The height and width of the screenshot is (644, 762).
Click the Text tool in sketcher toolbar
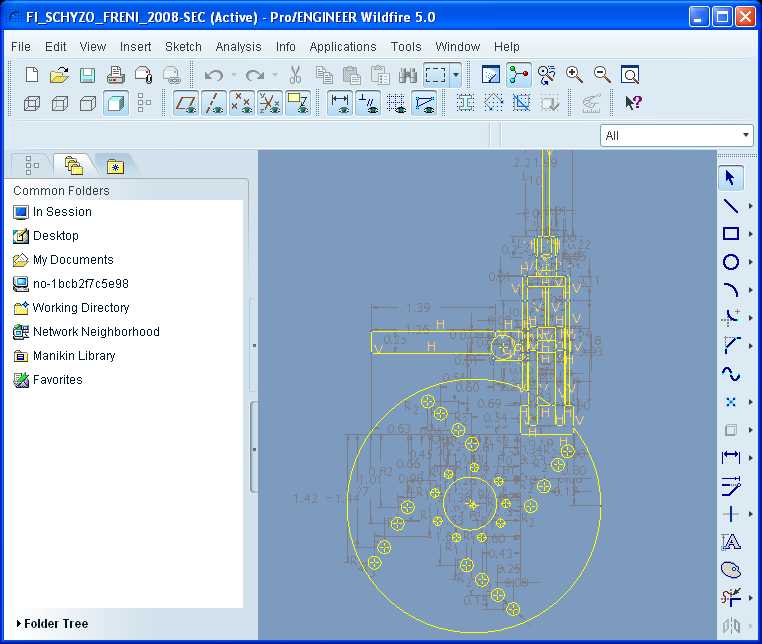click(731, 542)
